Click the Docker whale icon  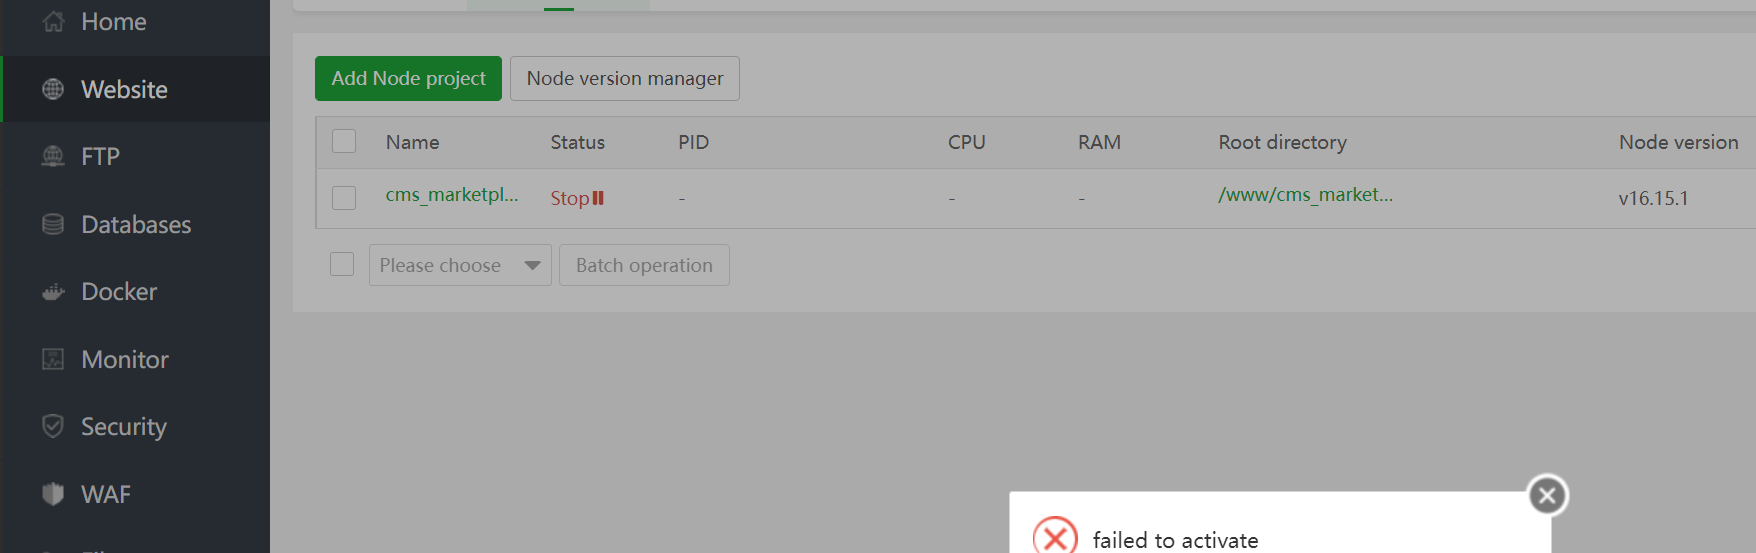(x=54, y=292)
